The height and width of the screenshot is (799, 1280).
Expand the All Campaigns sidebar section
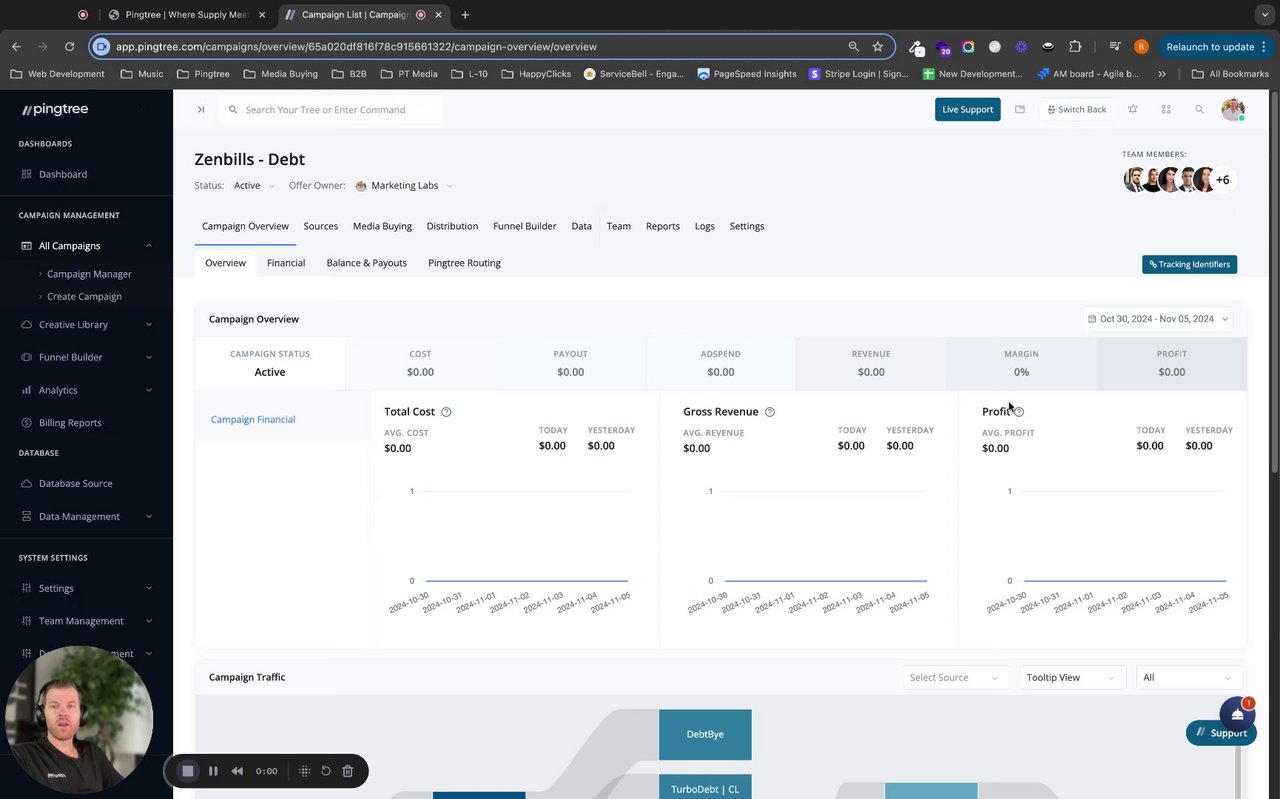(x=86, y=246)
